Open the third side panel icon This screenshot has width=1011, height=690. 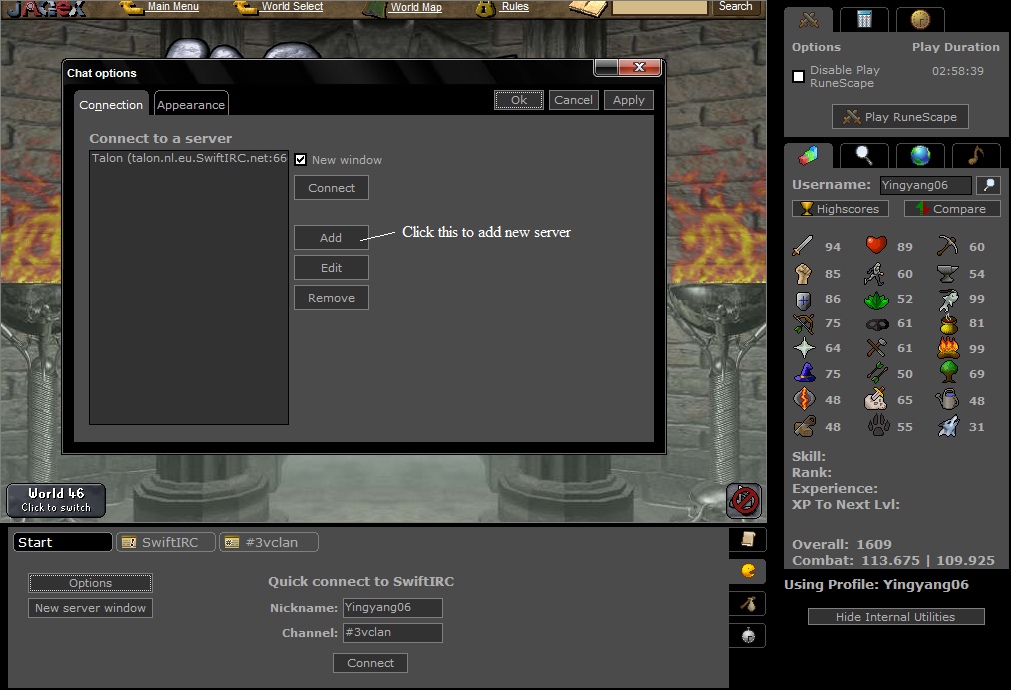748,604
